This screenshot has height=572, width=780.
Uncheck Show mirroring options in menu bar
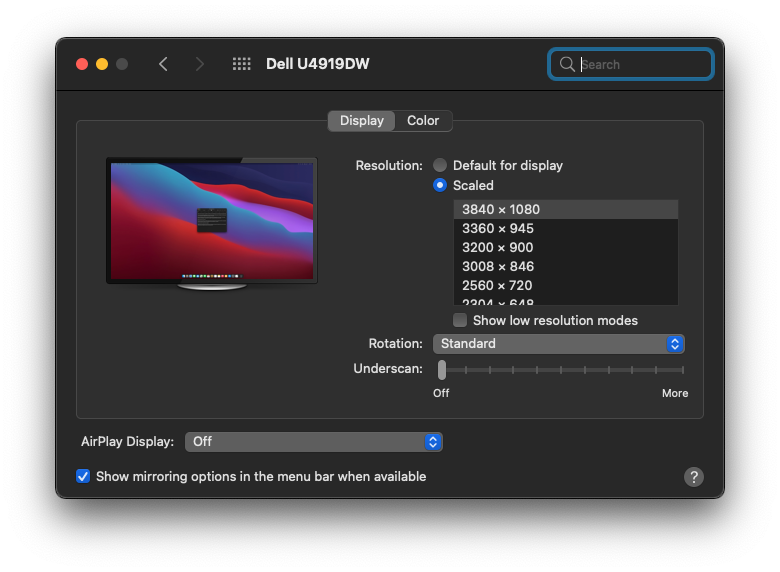pyautogui.click(x=83, y=477)
